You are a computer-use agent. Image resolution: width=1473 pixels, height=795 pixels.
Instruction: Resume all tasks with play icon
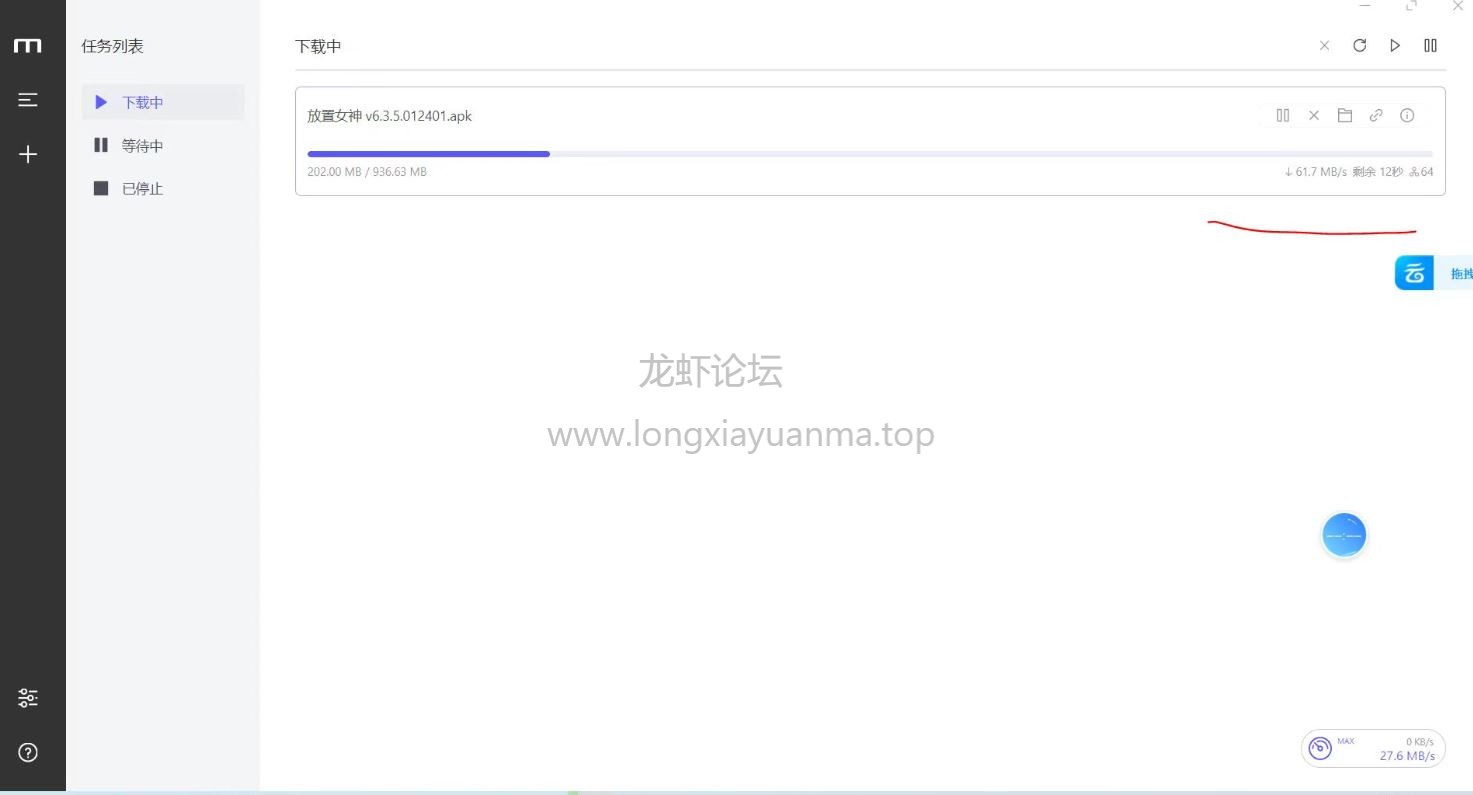(1395, 45)
